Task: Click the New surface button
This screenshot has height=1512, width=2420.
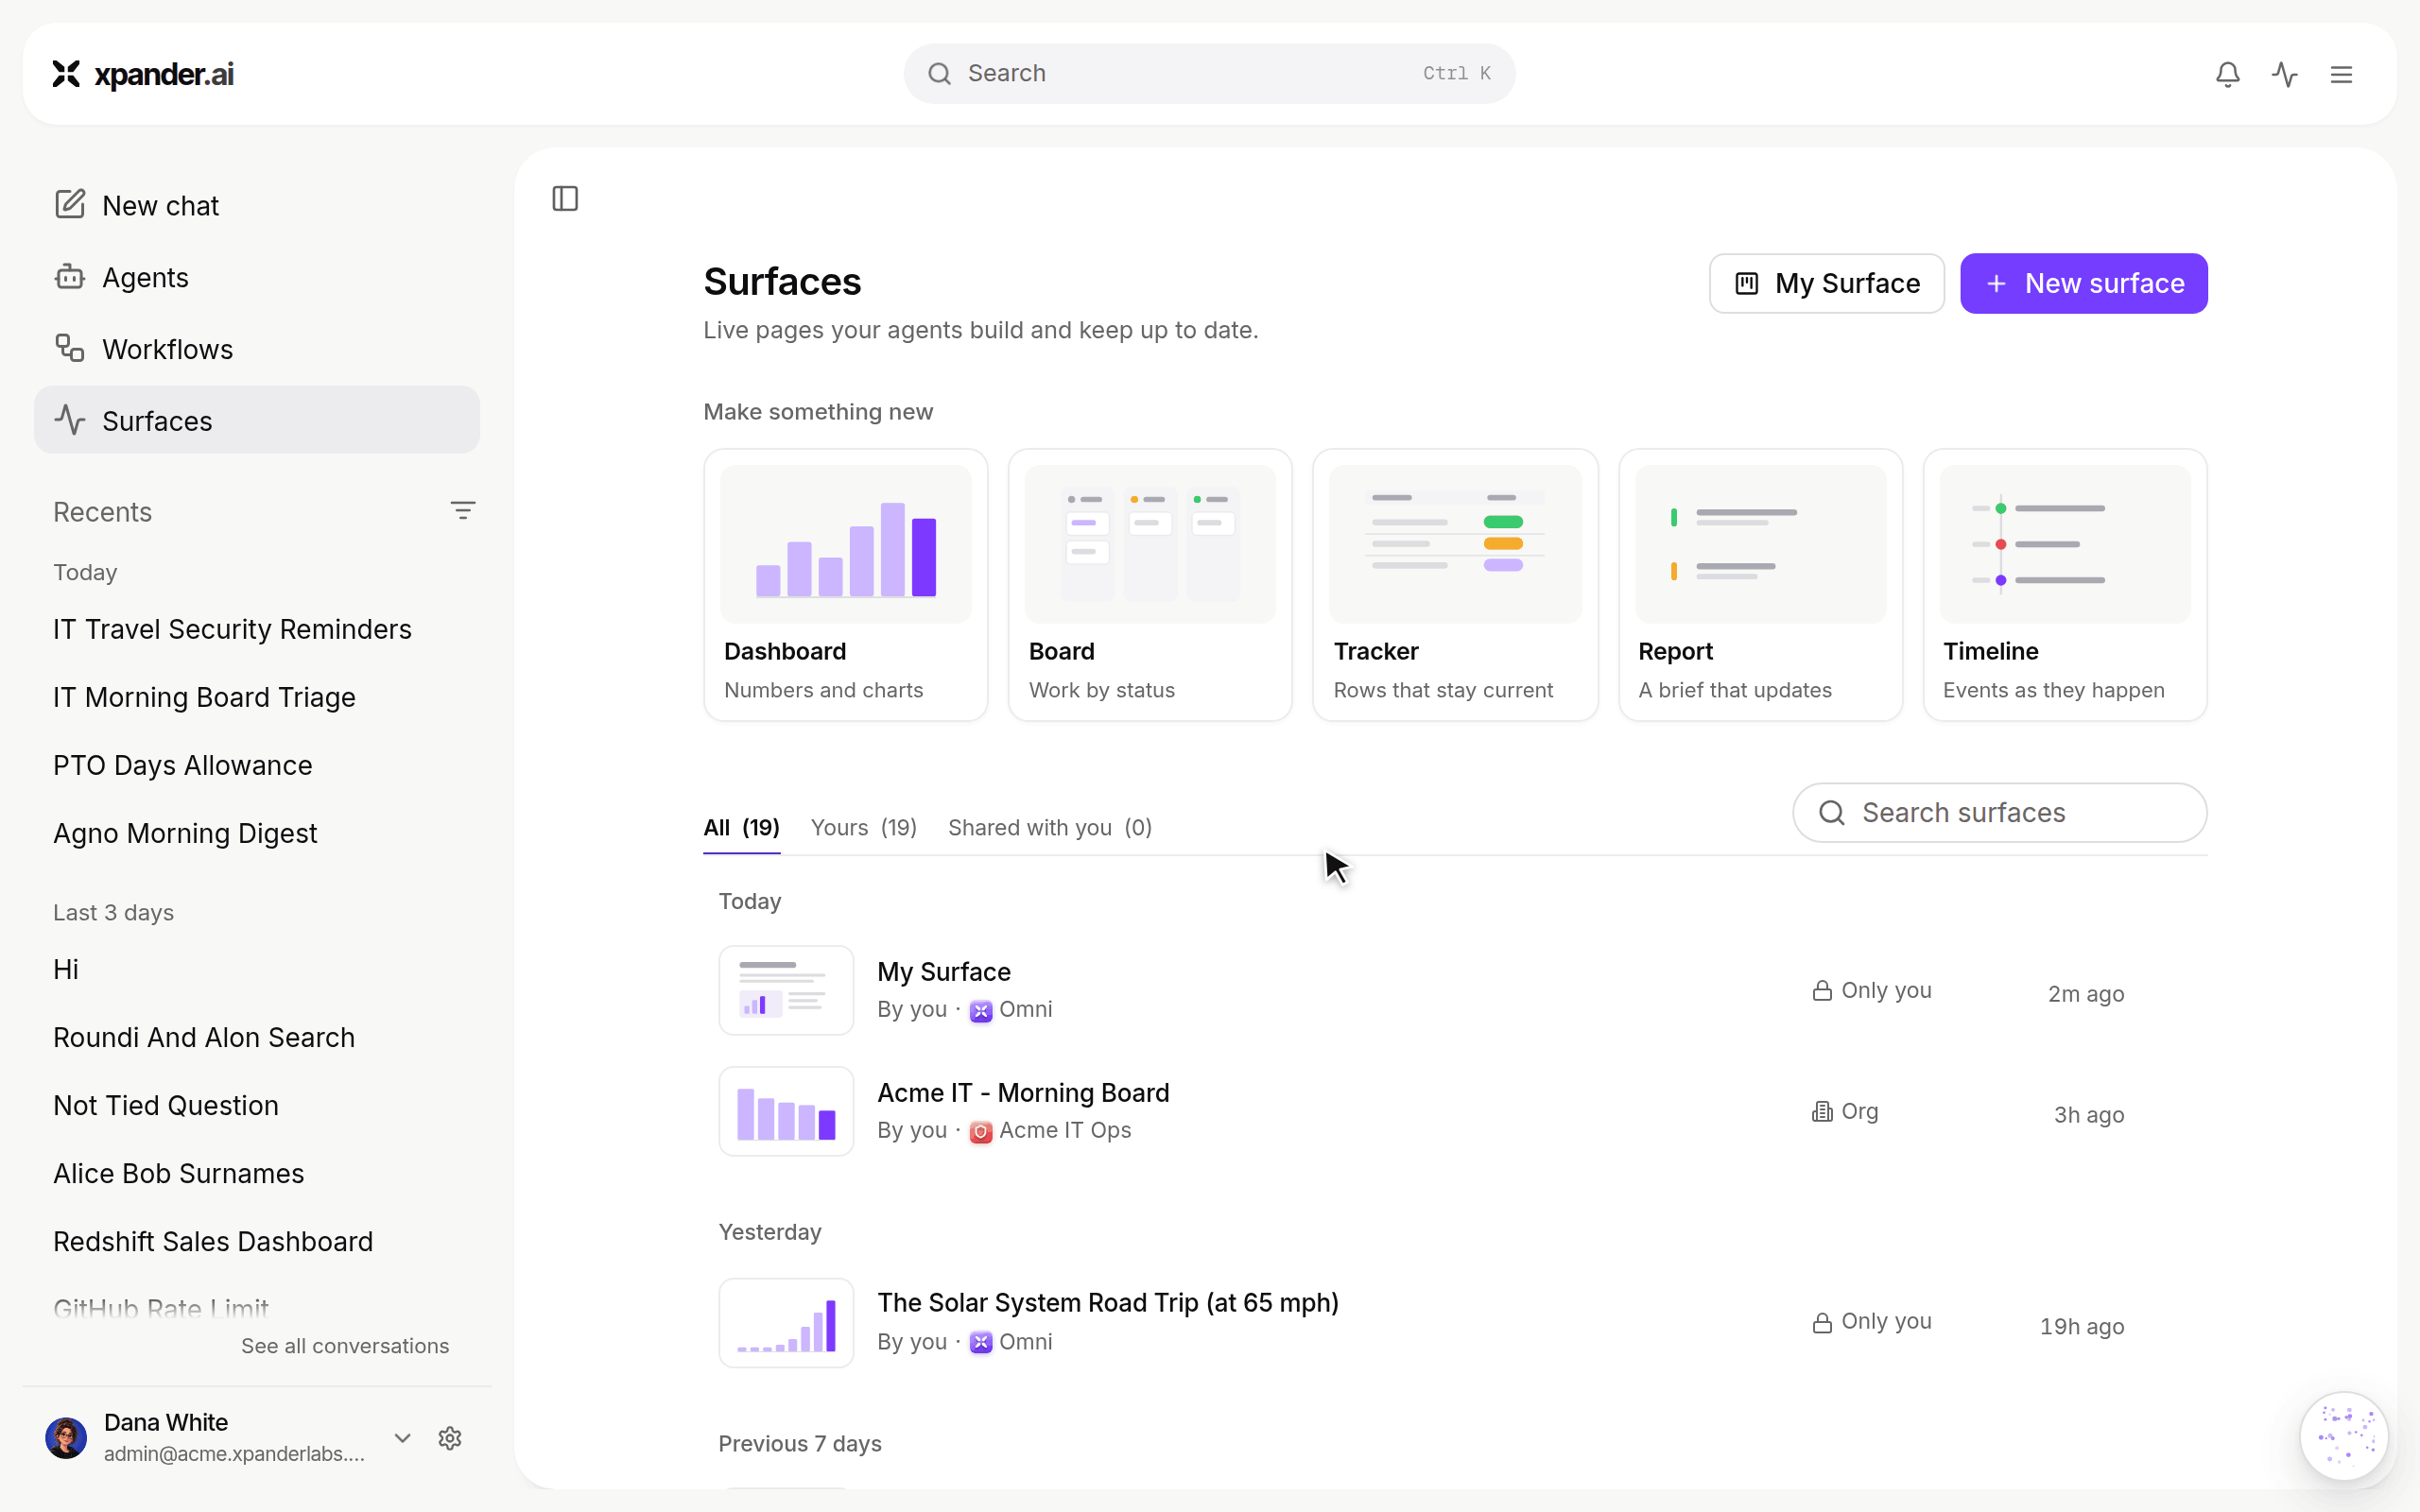Action: click(2084, 284)
